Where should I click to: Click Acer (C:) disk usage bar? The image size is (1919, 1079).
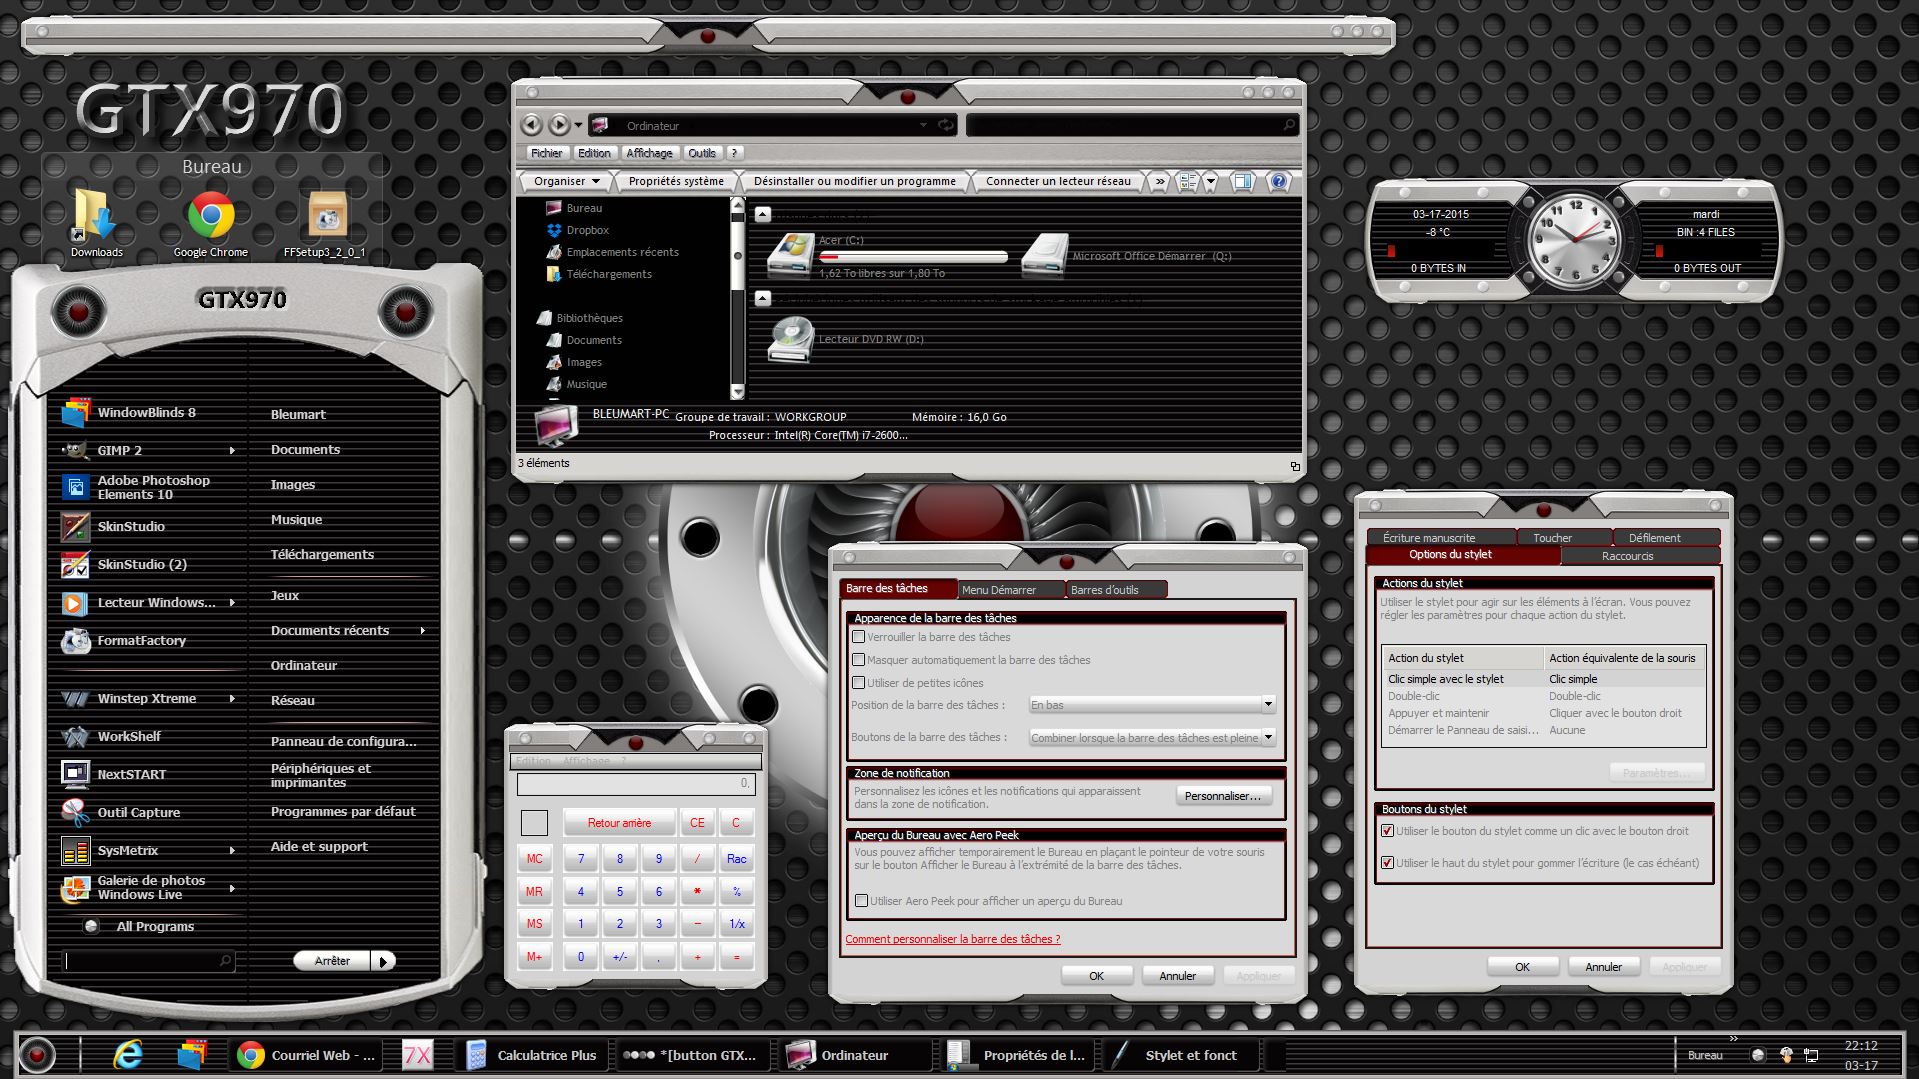click(x=912, y=257)
